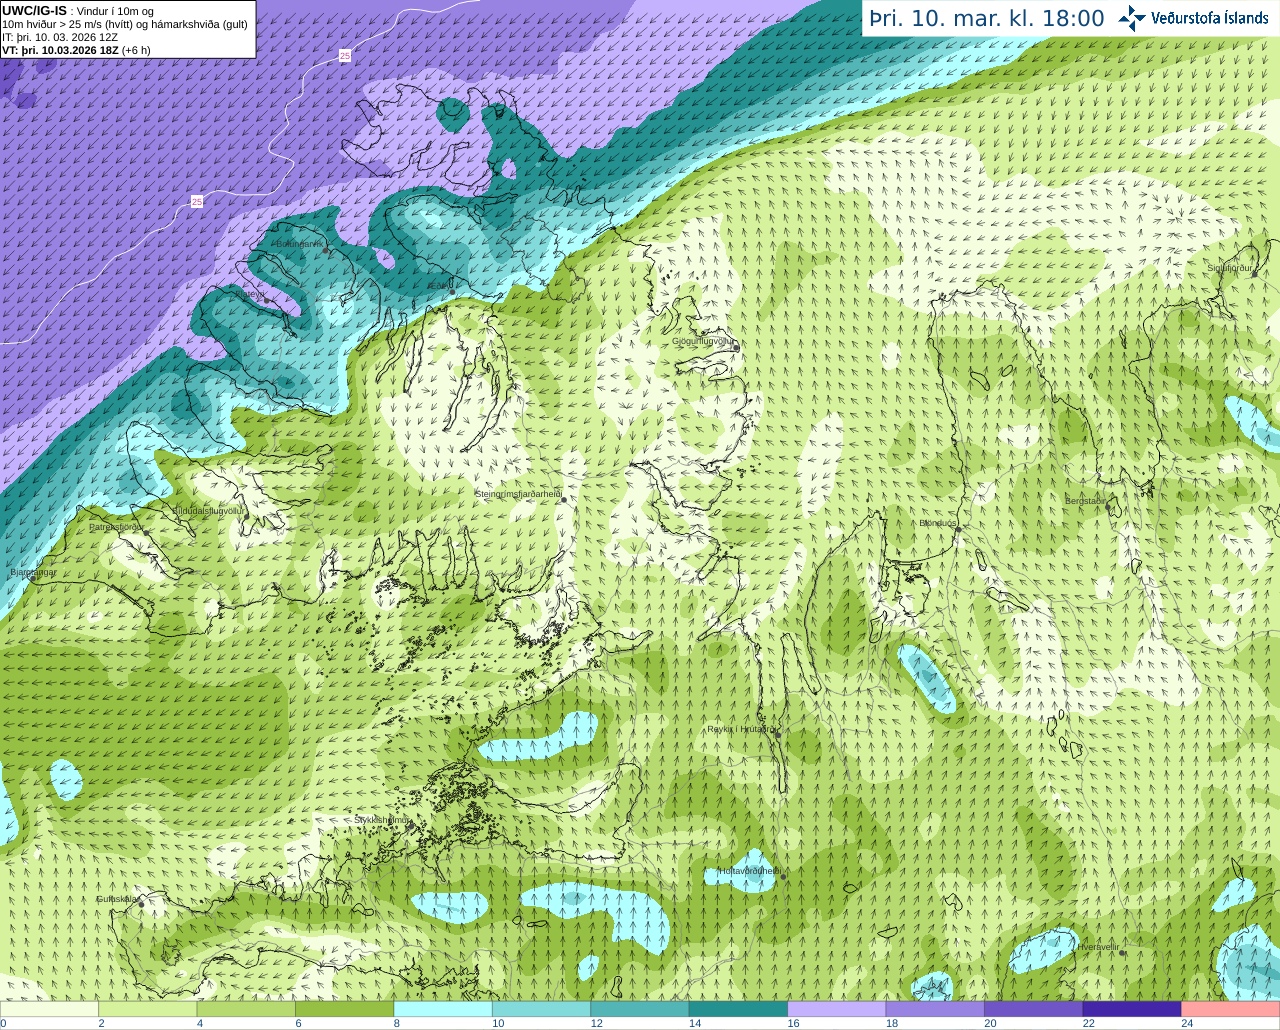The image size is (1280, 1030).
Task: Click the scale number 8 on legend
Action: [x=397, y=1023]
